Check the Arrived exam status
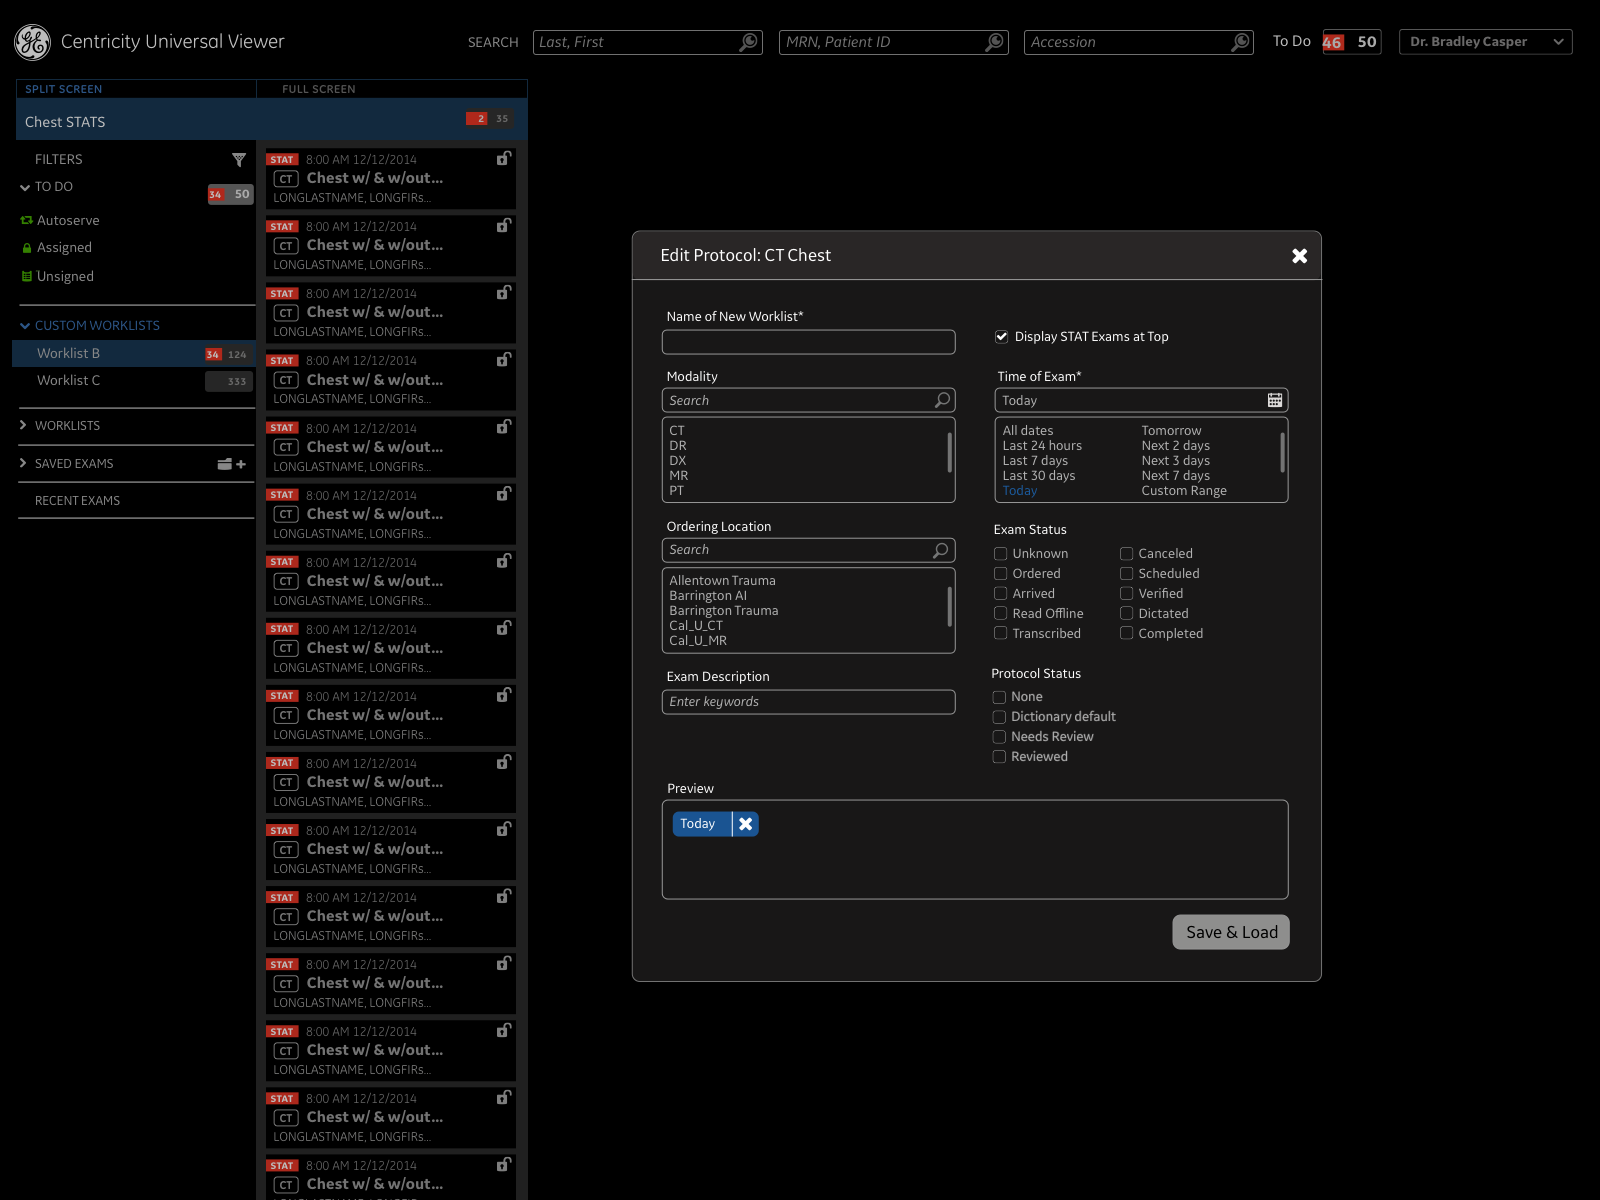This screenshot has height=1200, width=1600. coord(1000,594)
